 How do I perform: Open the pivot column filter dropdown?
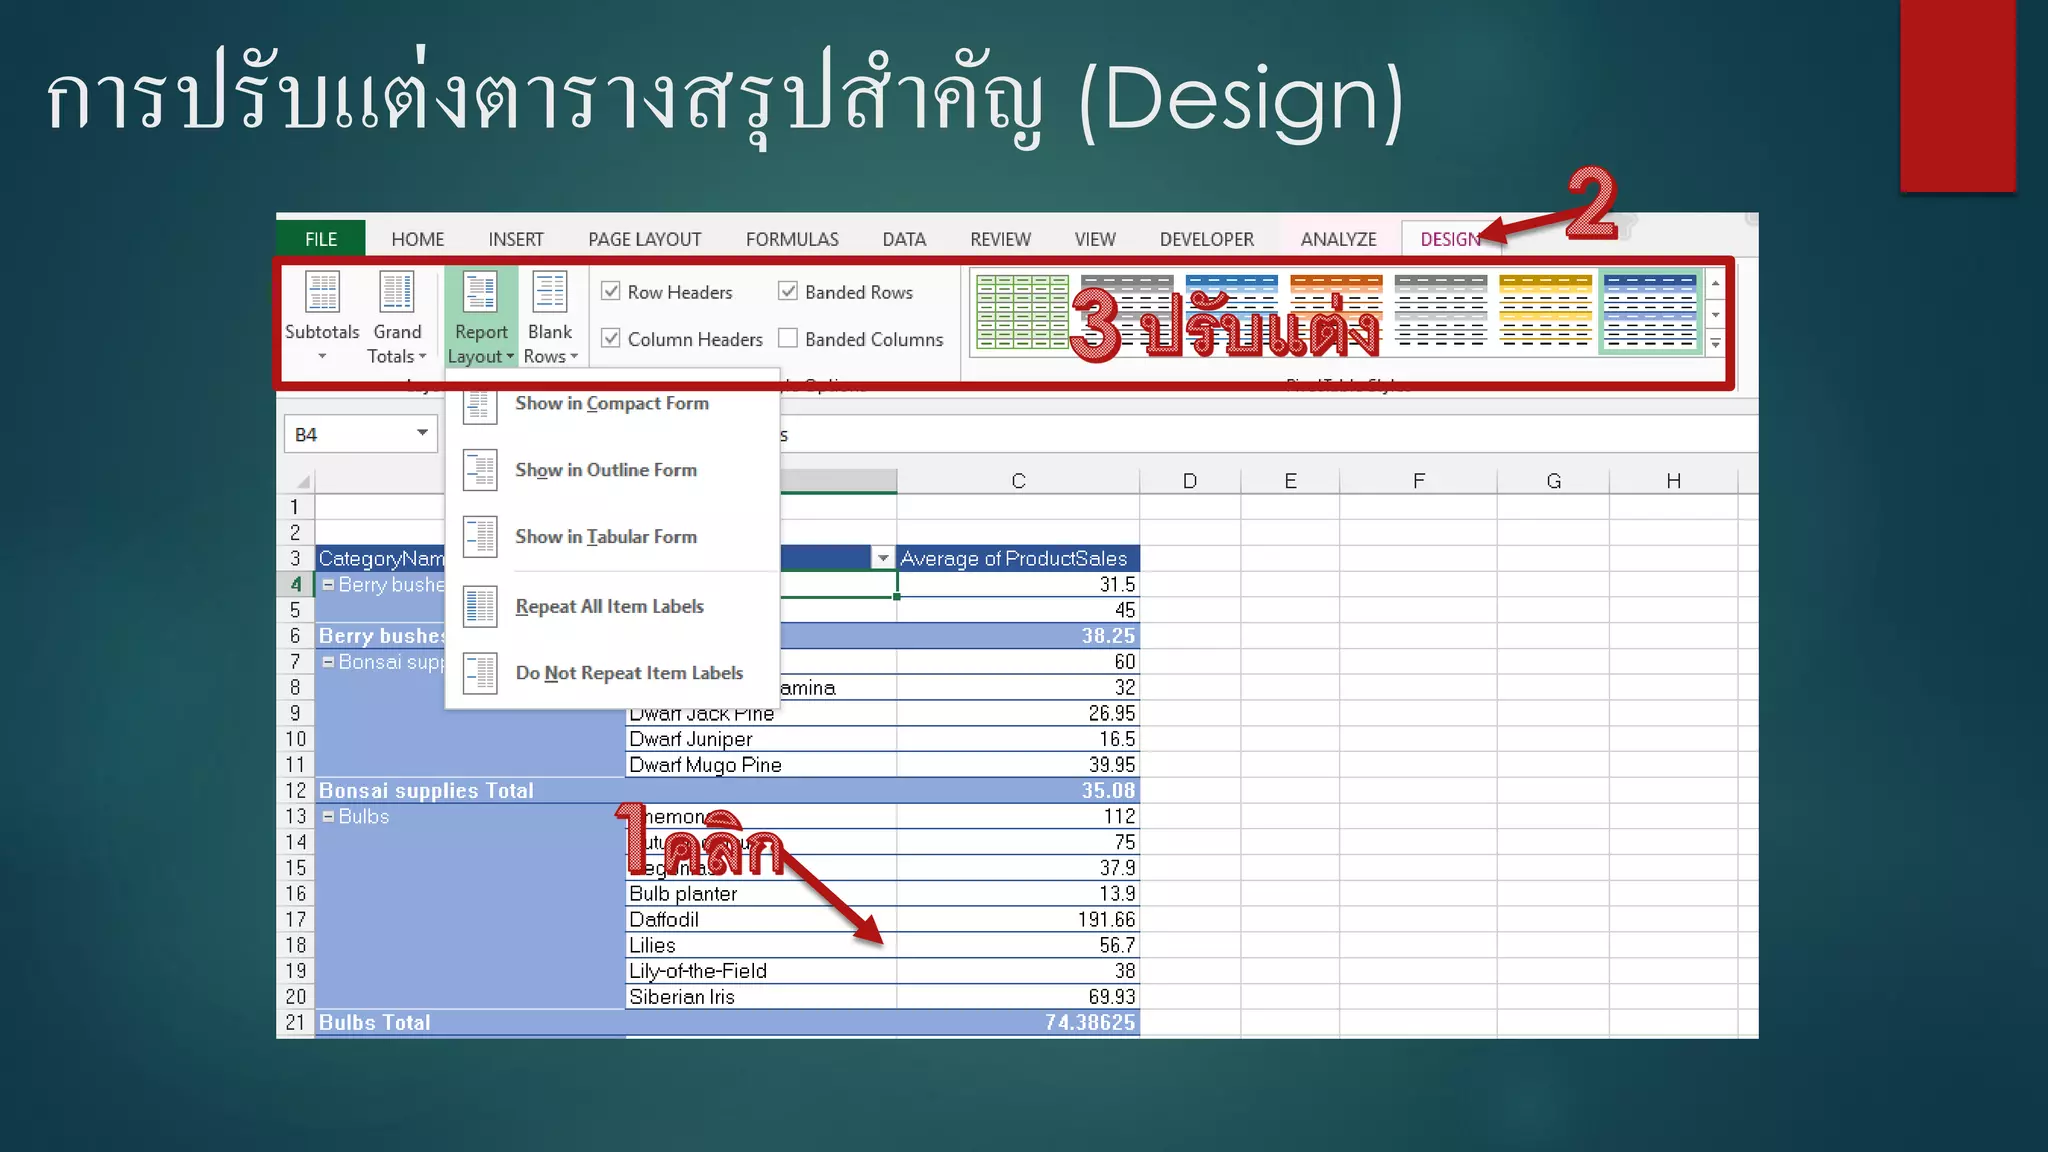tap(883, 558)
